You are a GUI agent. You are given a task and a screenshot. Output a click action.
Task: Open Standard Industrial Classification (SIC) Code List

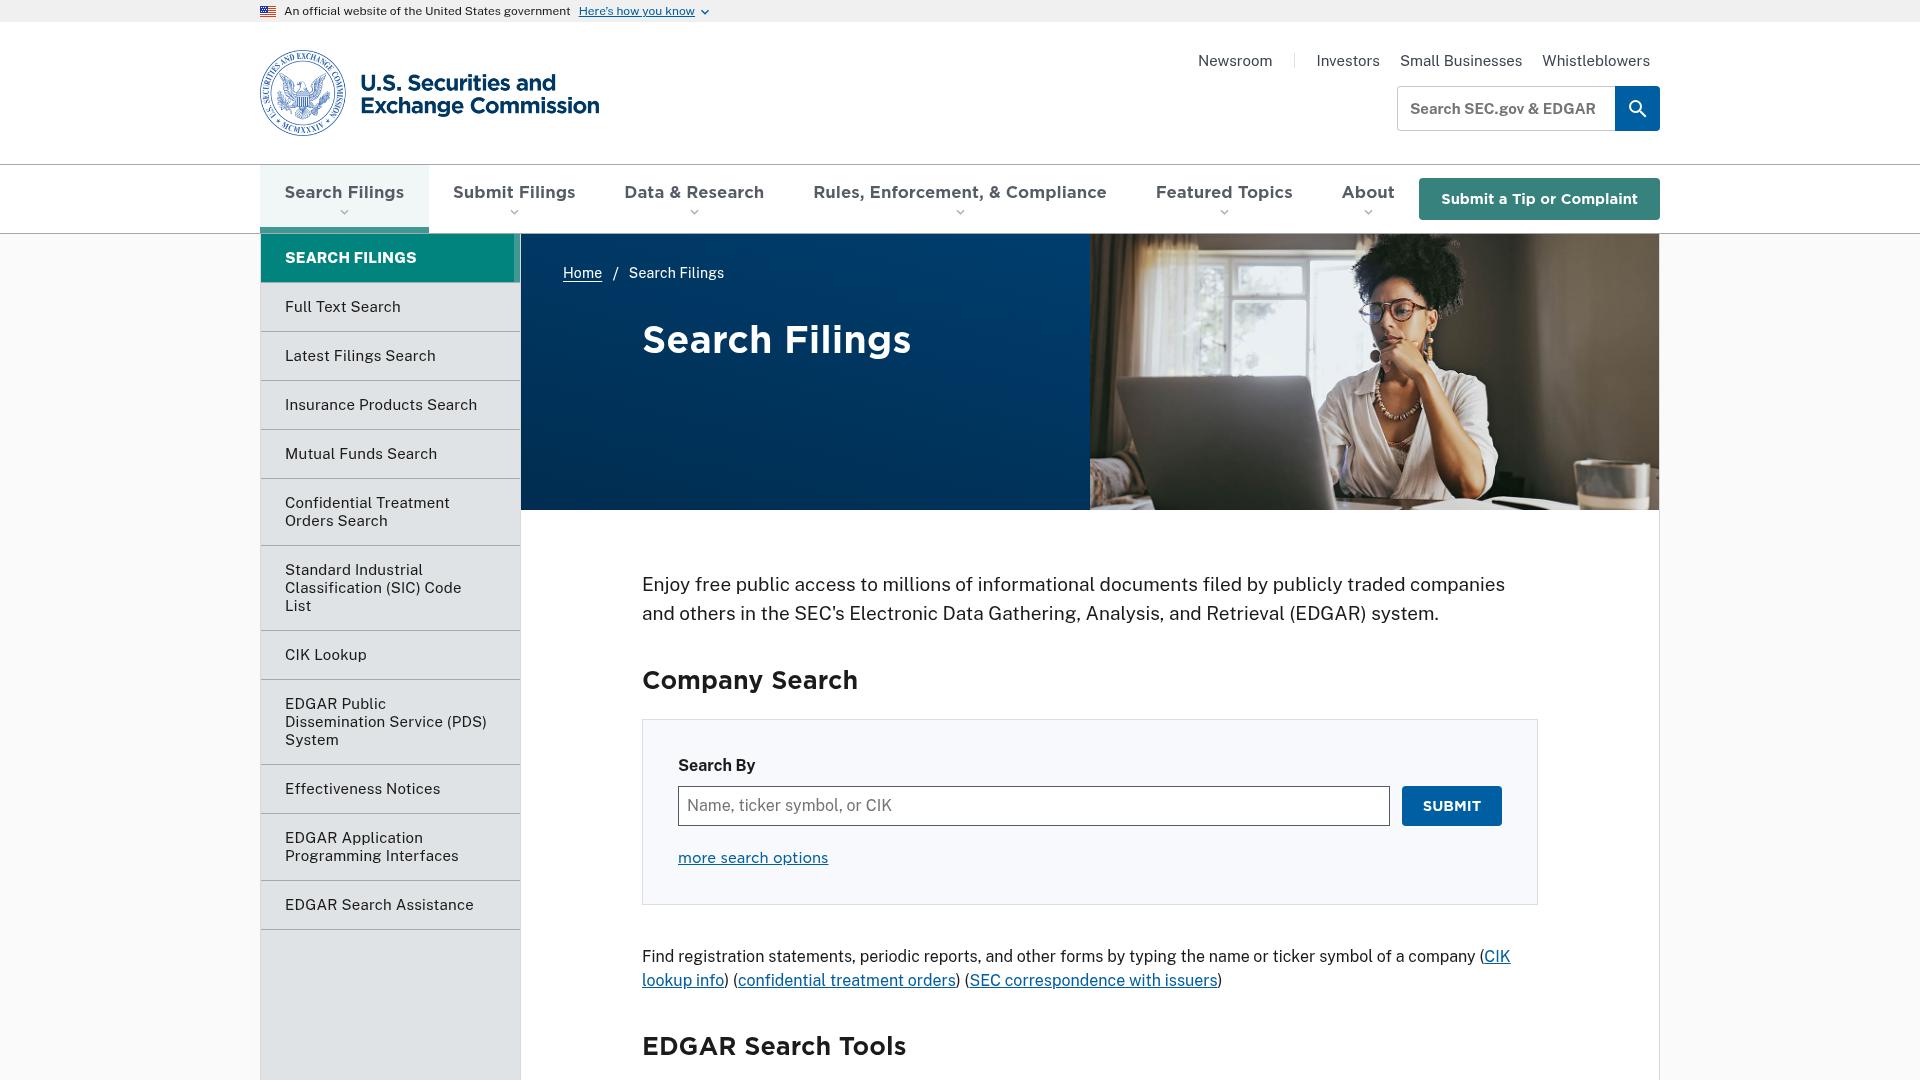(390, 588)
